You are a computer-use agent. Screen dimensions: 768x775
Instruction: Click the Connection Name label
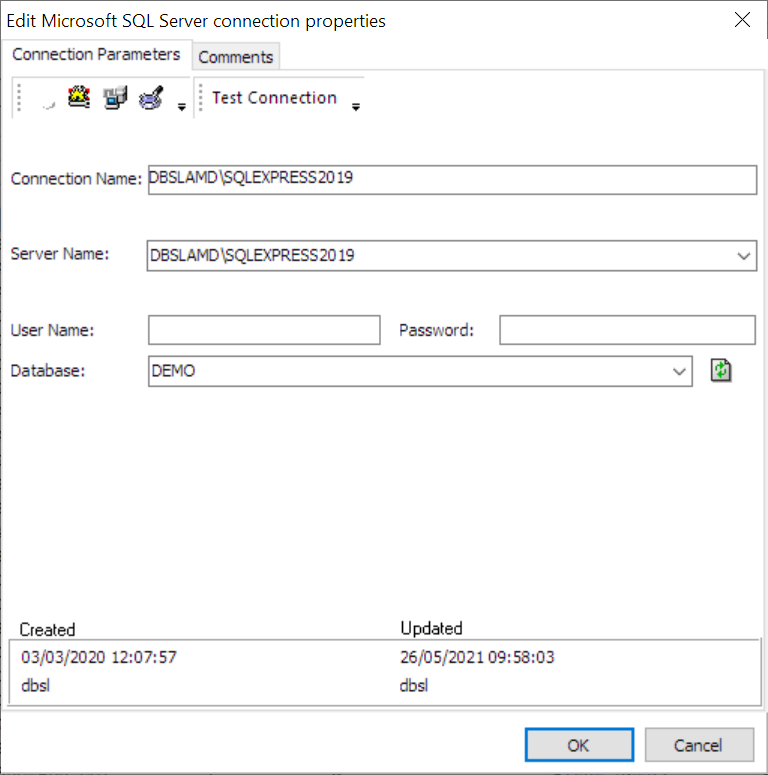(76, 178)
